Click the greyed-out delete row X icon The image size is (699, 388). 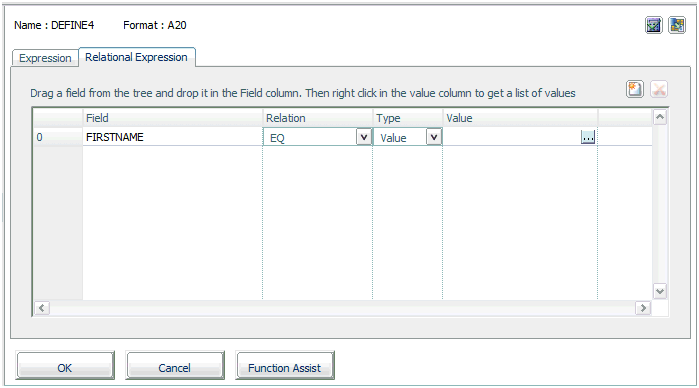[659, 89]
